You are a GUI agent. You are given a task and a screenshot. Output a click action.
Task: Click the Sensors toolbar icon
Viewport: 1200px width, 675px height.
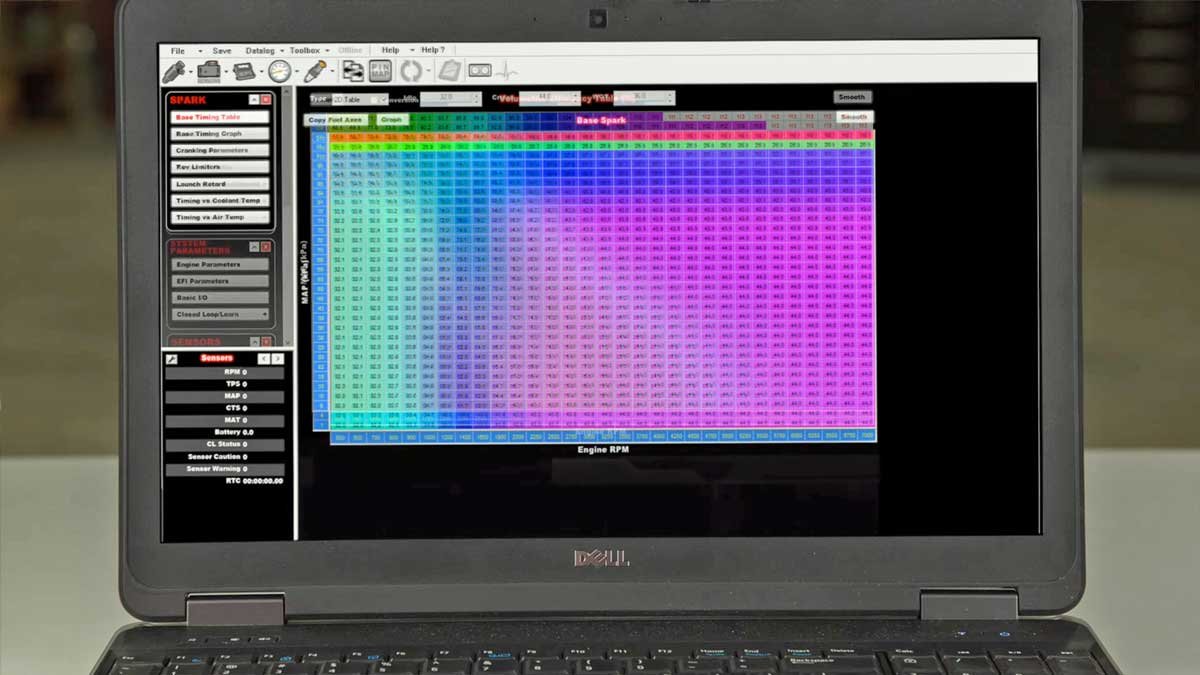(x=208, y=71)
